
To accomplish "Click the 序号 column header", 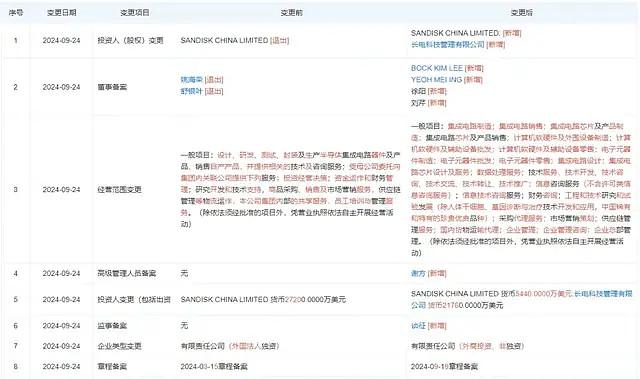I will tap(16, 13).
